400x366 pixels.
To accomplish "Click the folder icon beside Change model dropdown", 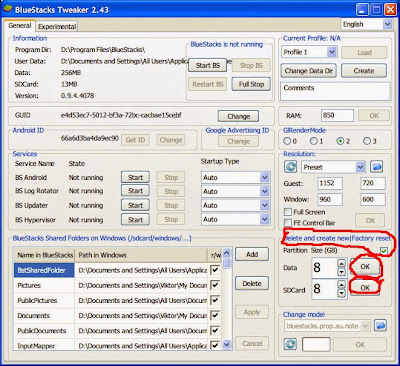I will (380, 326).
